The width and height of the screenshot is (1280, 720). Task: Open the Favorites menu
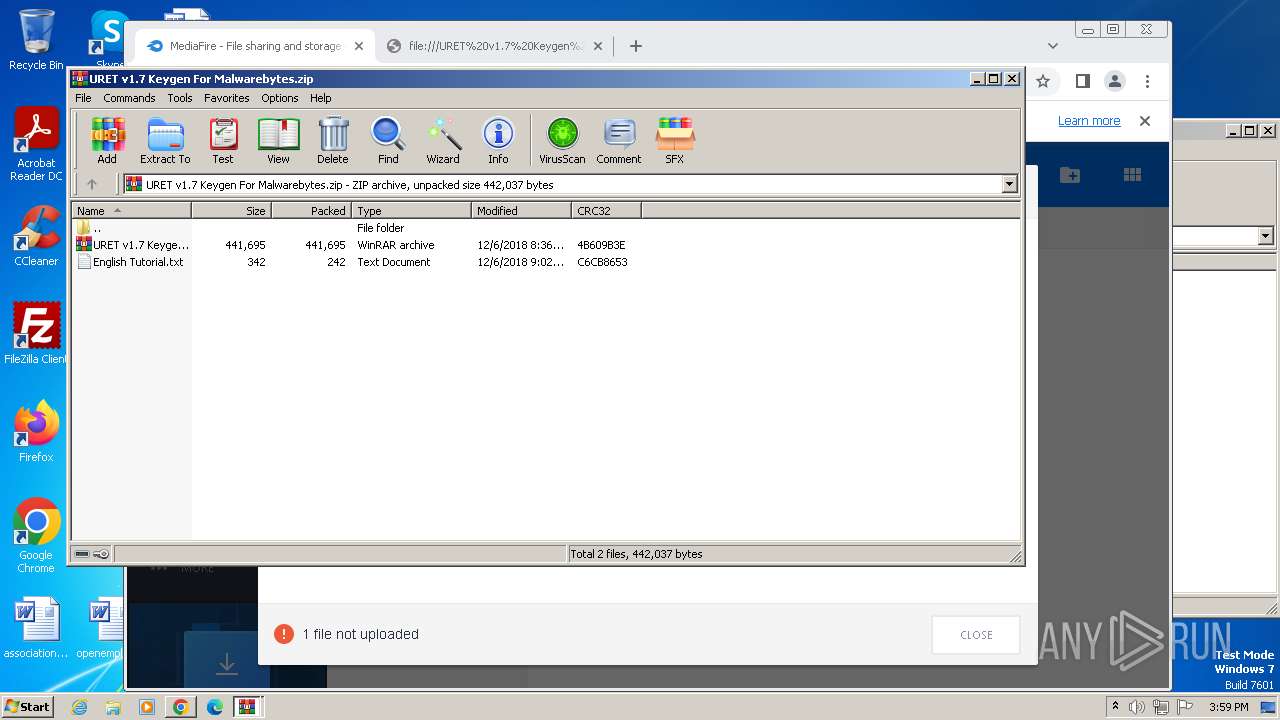pos(227,98)
